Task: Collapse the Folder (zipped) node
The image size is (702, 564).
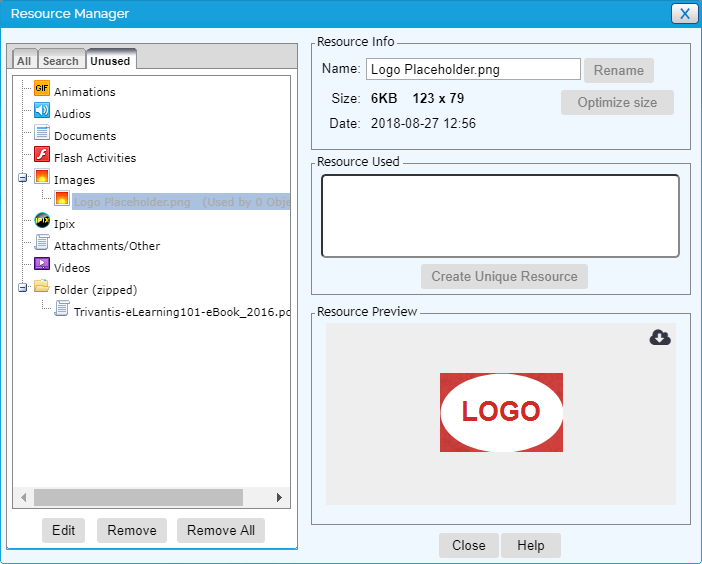Action: tap(23, 289)
